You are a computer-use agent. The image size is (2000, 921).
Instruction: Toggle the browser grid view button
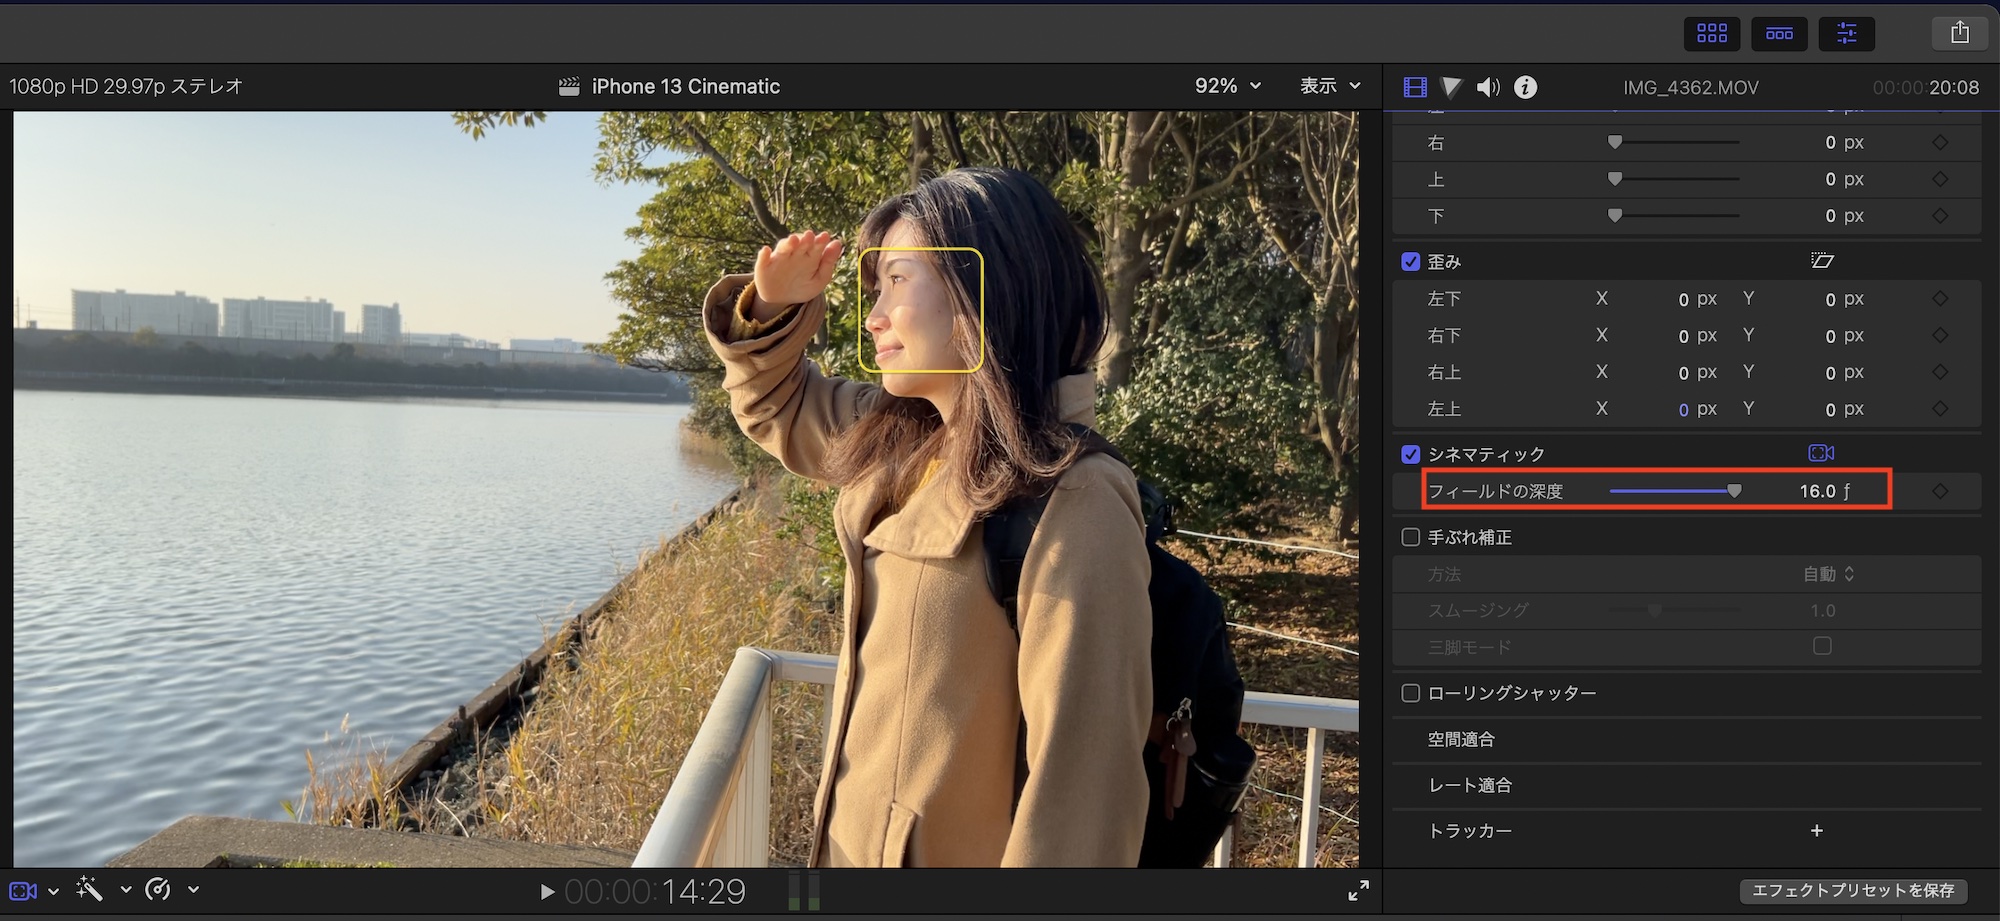click(1711, 33)
